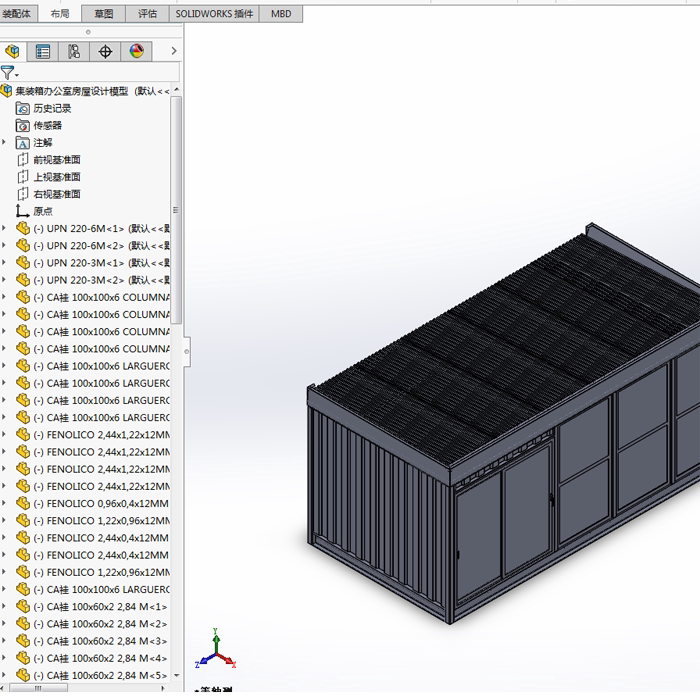Click the CA挂 100x60x2 2,84 M<3> part icon
The height and width of the screenshot is (700, 700).
[23, 641]
